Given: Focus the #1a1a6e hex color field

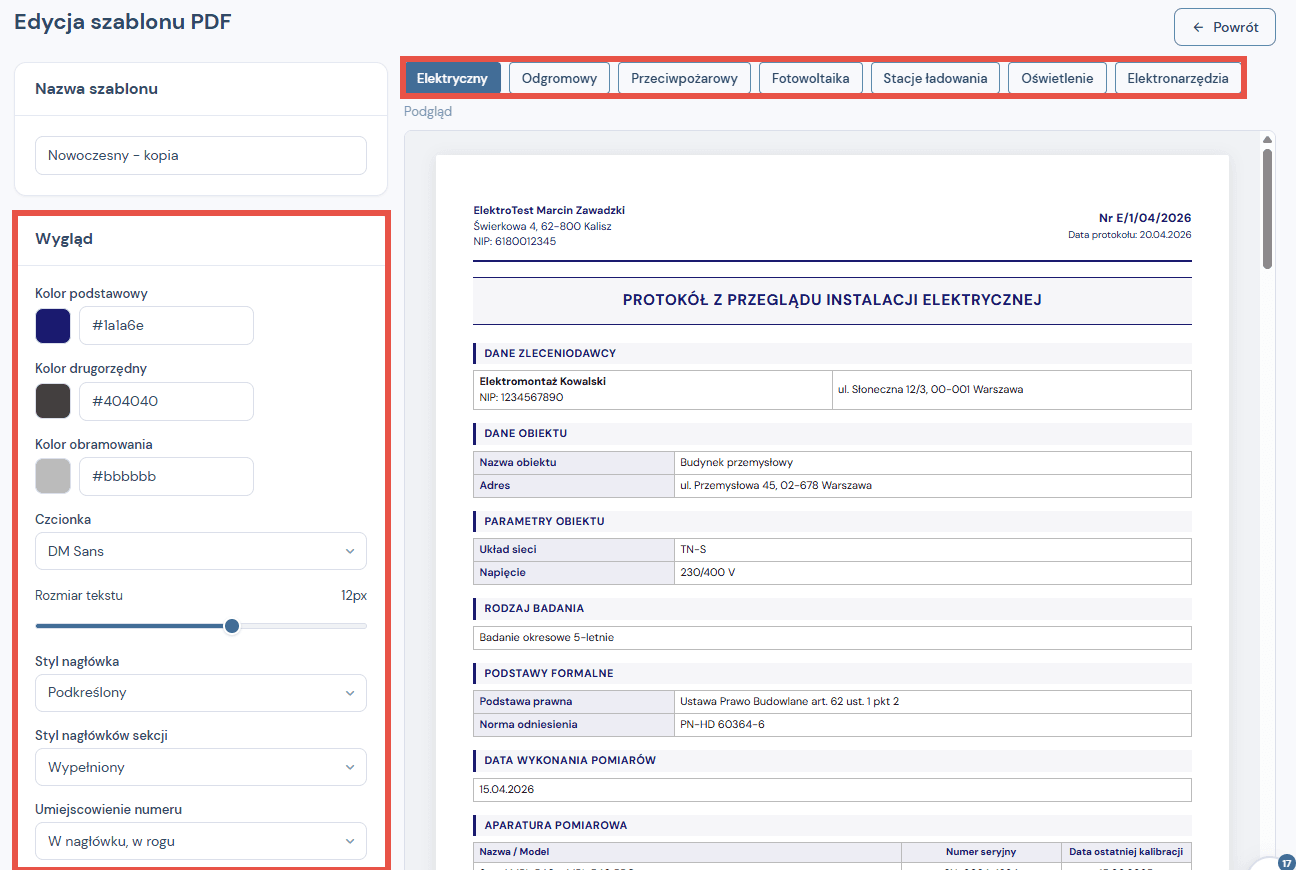Looking at the screenshot, I should (x=166, y=326).
